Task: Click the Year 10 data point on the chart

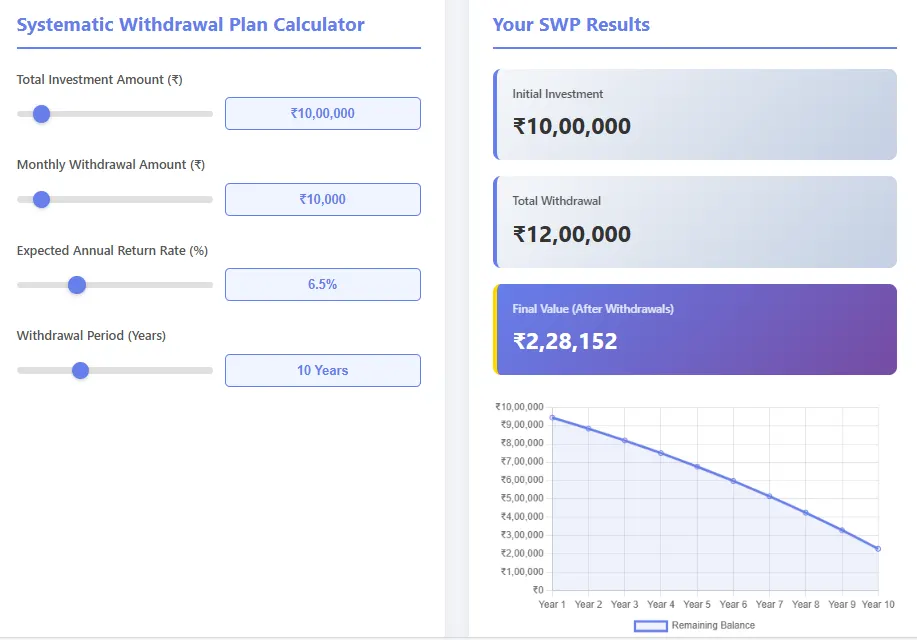Action: pyautogui.click(x=877, y=548)
